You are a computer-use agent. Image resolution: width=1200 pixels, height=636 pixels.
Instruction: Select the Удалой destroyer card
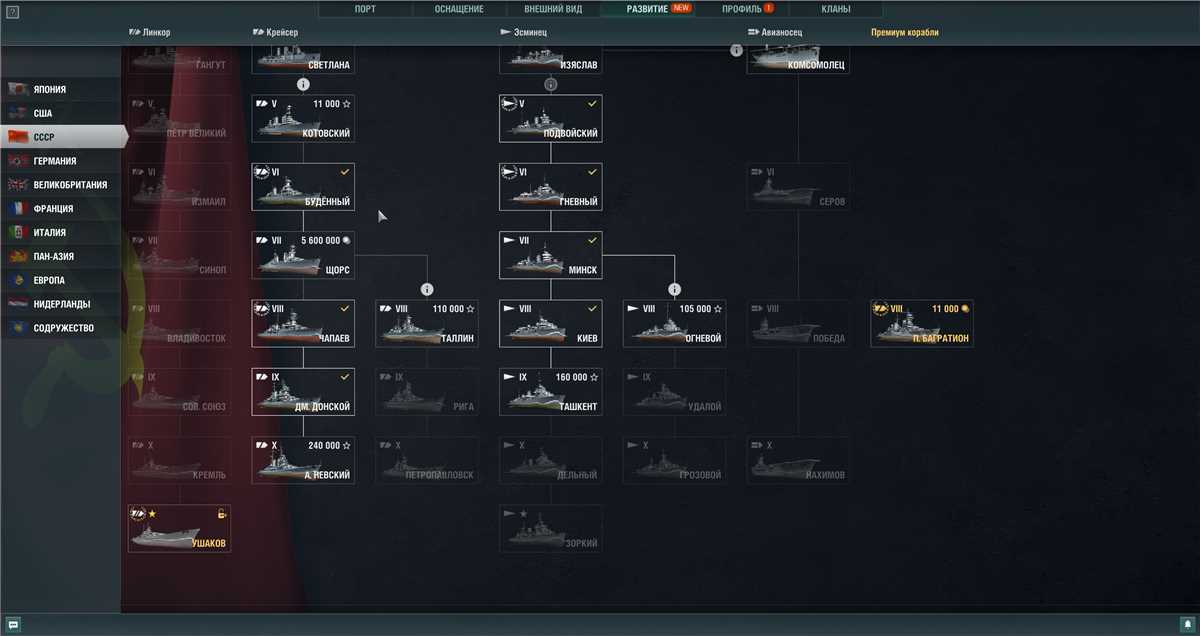675,392
